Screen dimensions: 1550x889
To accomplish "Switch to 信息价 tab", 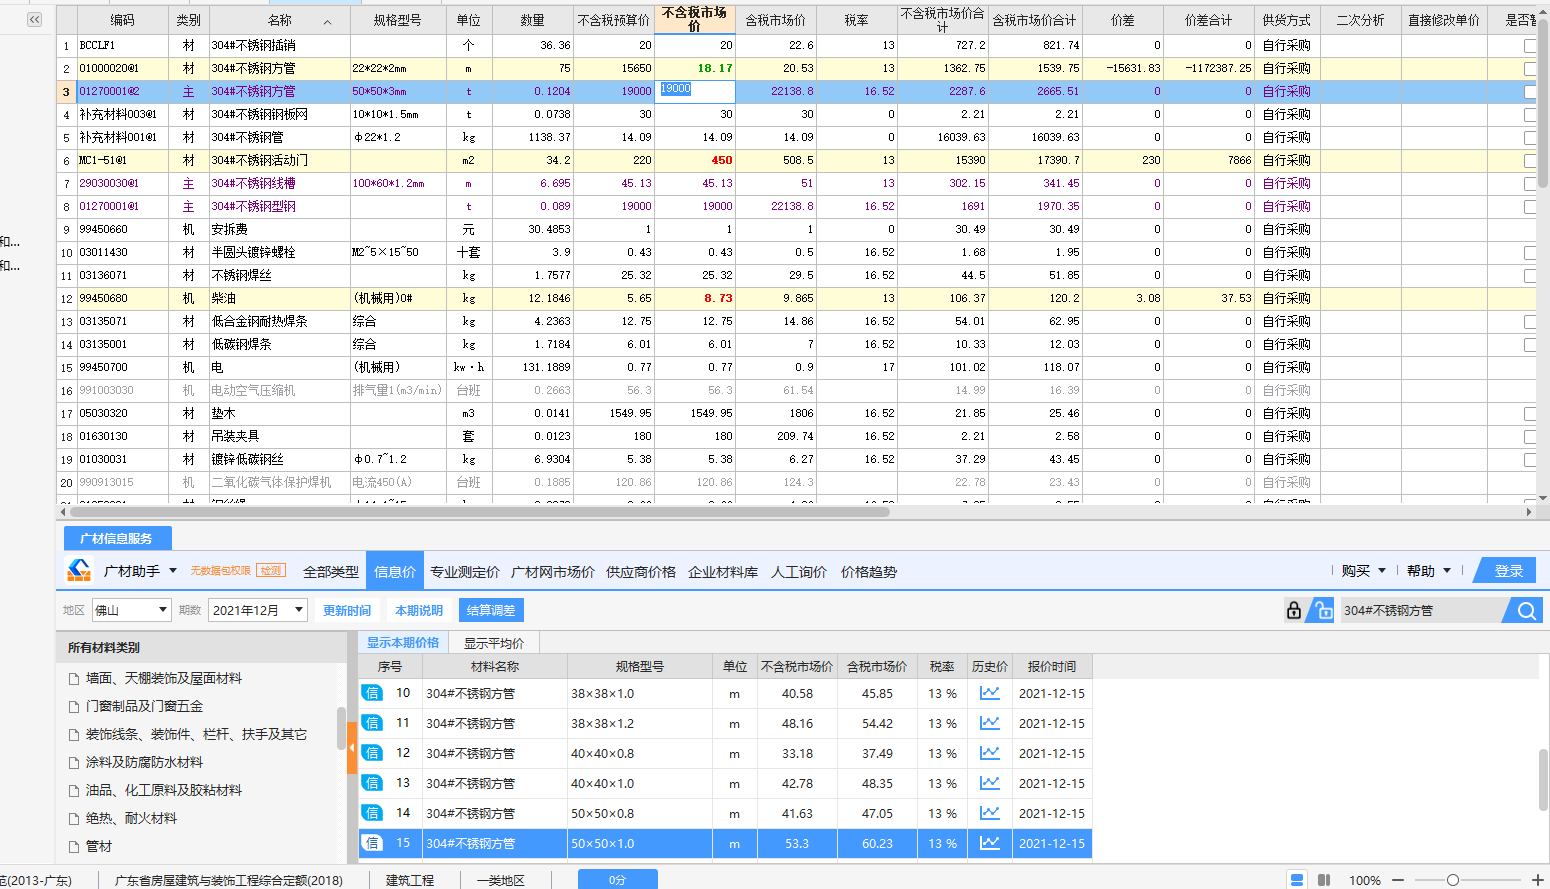I will click(395, 572).
